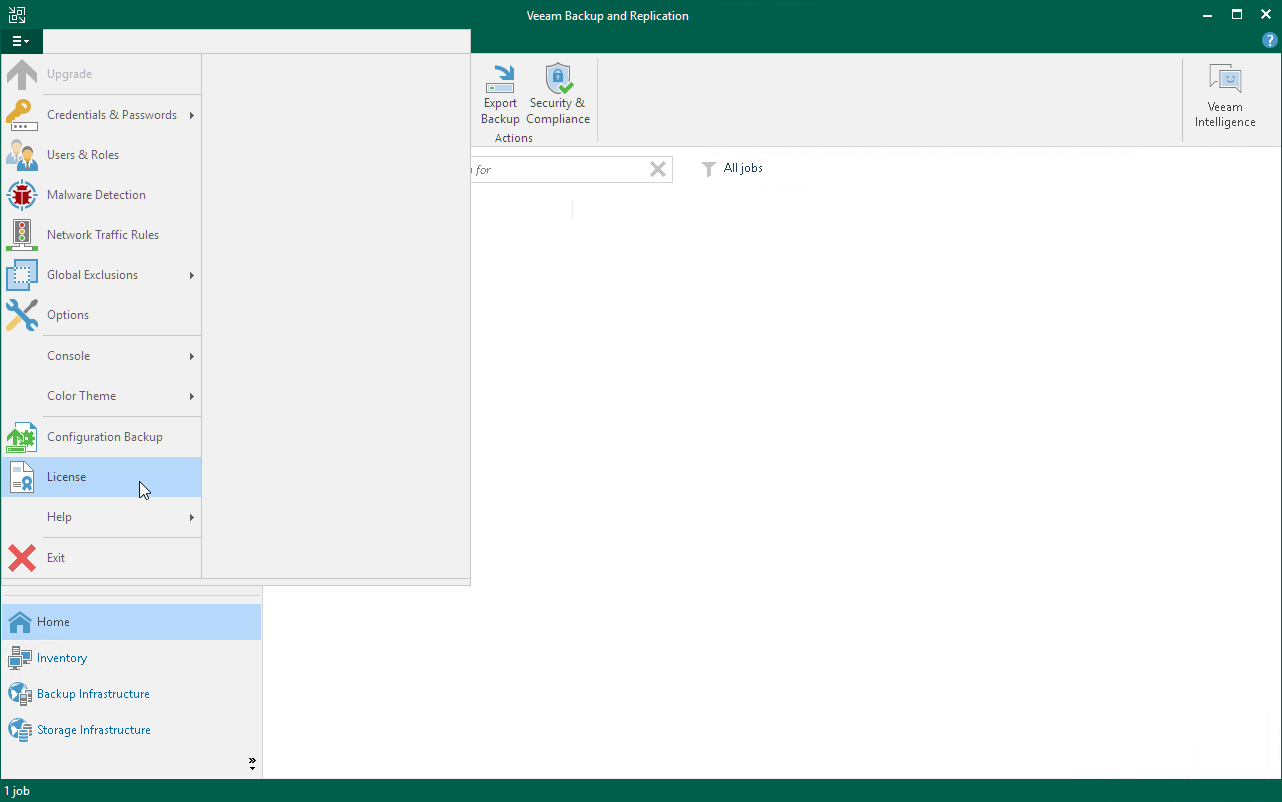Viewport: 1282px width, 802px height.
Task: Open Veeam Intelligence assistant
Action: click(x=1225, y=96)
